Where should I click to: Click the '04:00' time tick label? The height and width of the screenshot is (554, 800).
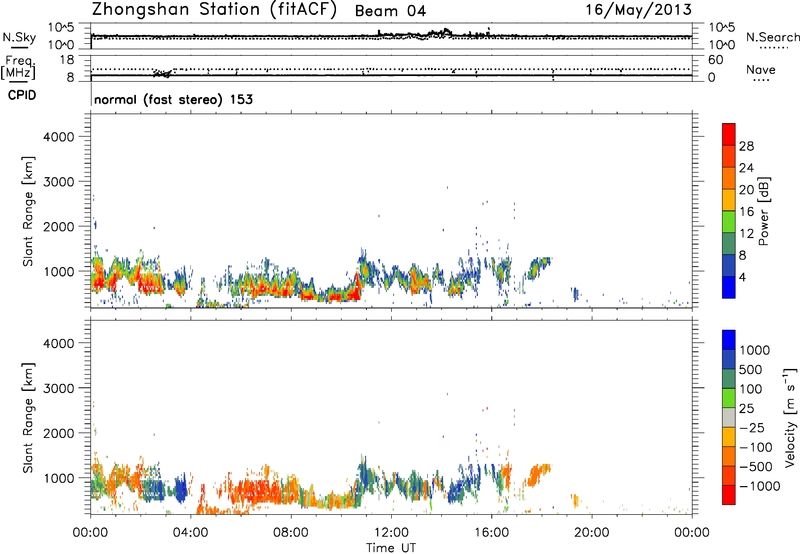click(190, 533)
